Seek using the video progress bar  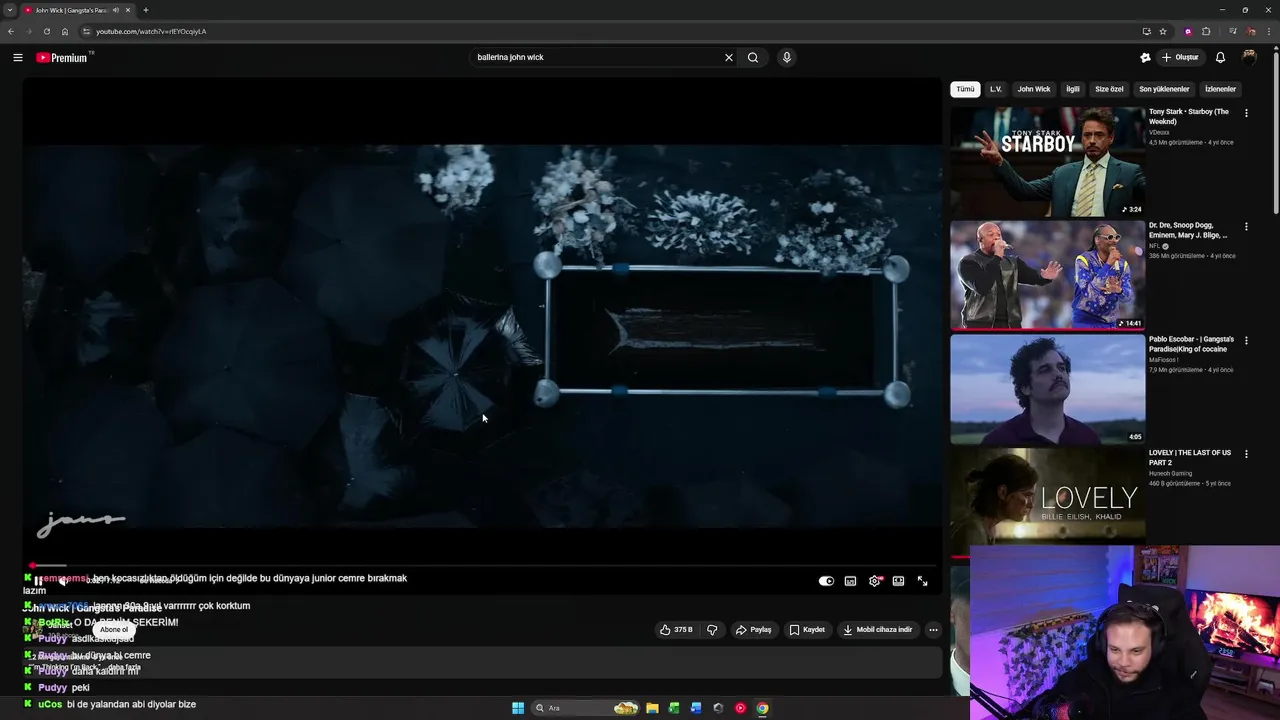(482, 566)
